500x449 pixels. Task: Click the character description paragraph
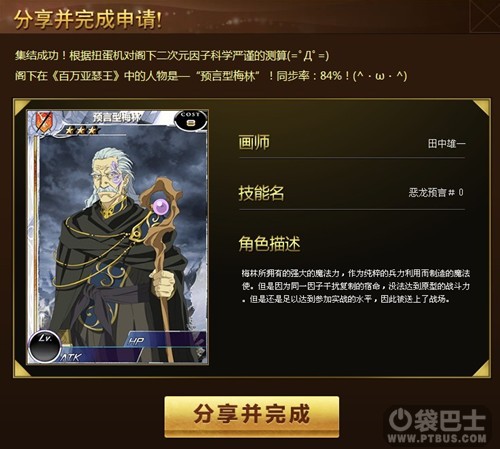pyautogui.click(x=355, y=286)
